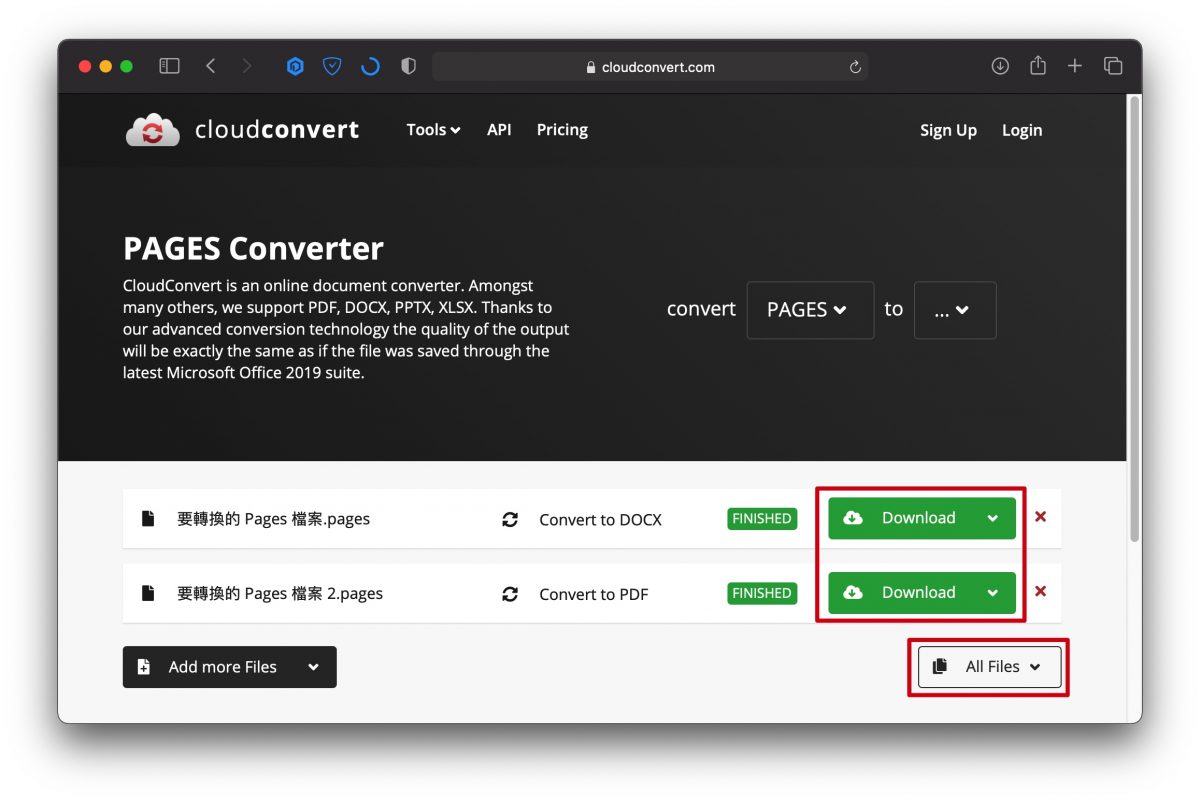The width and height of the screenshot is (1200, 800).
Task: Go forward with the forward arrow
Action: click(247, 66)
